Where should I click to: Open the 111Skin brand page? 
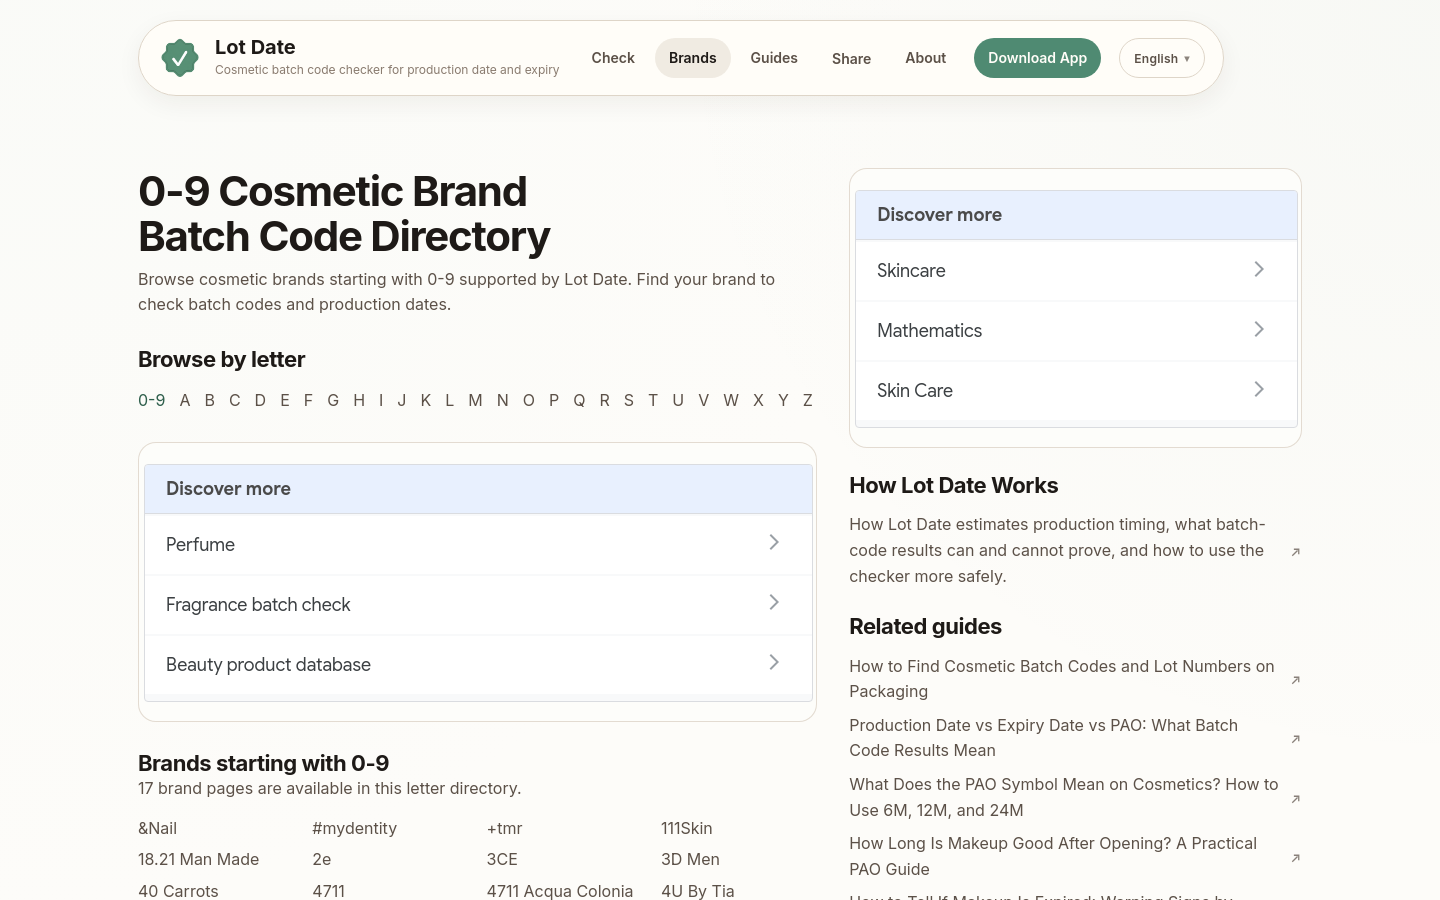point(687,828)
